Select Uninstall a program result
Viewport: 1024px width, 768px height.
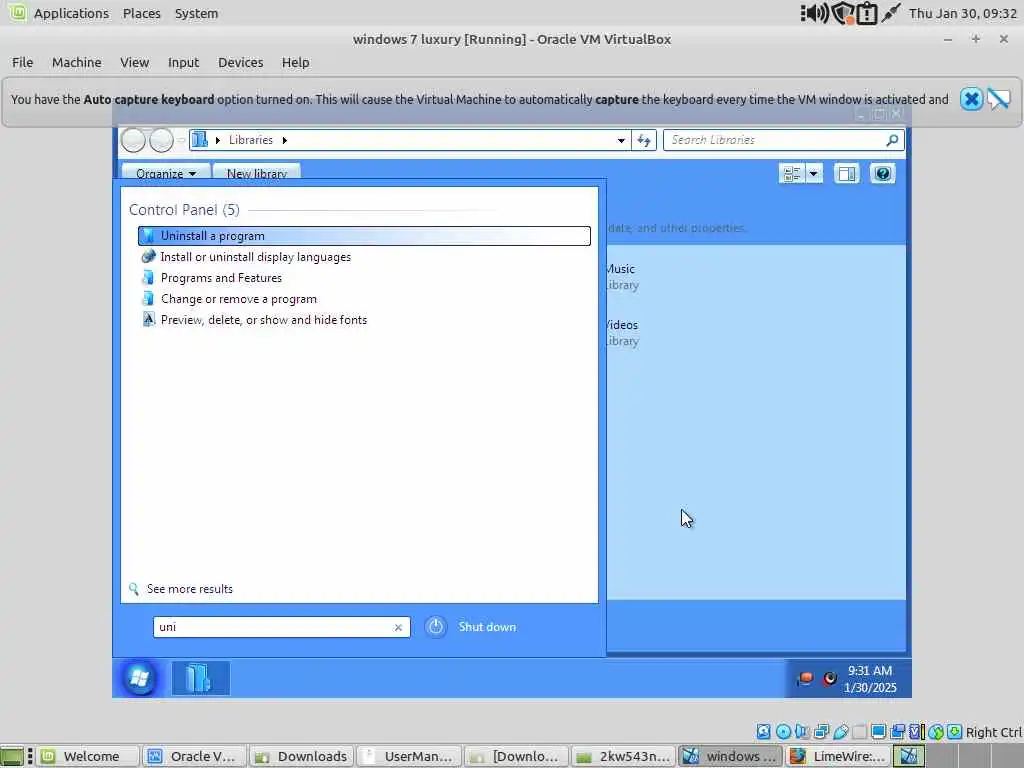(x=364, y=236)
